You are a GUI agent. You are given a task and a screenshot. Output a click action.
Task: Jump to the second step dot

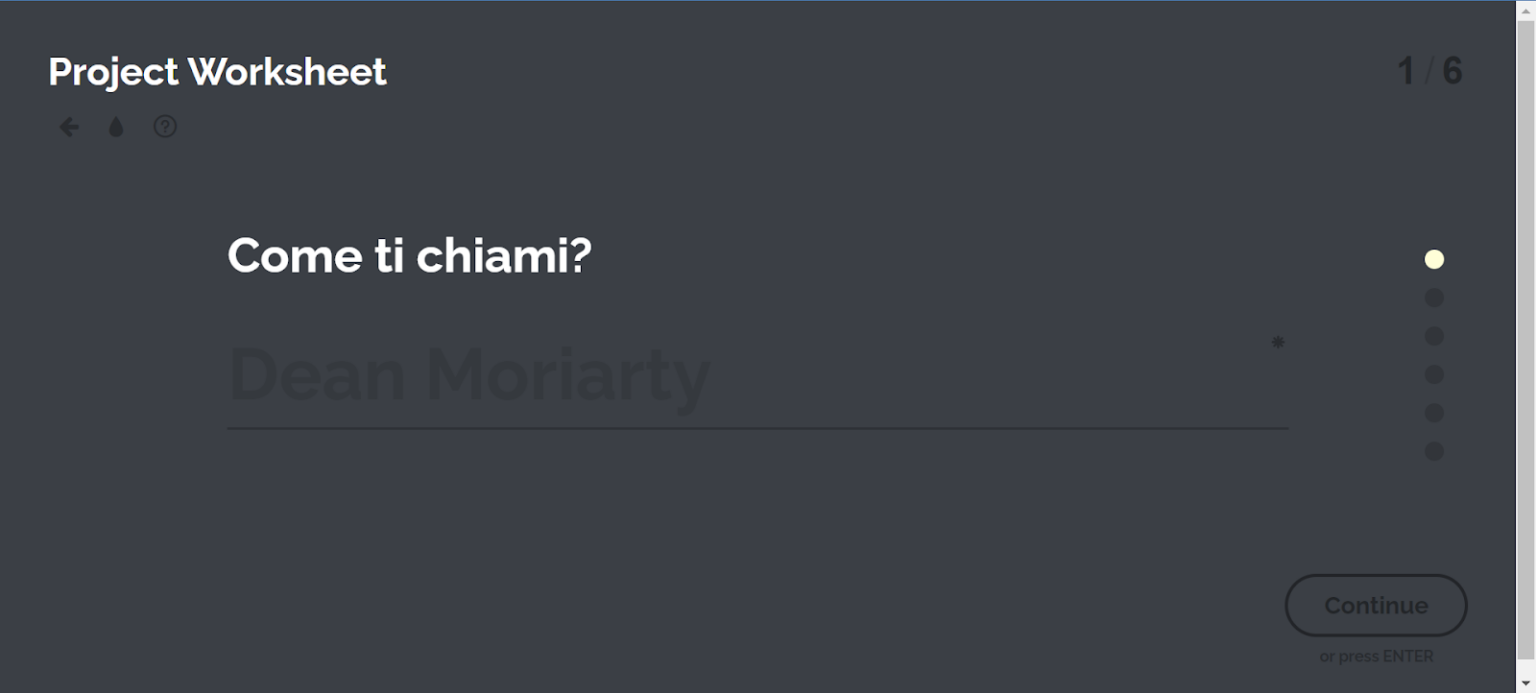(x=1434, y=298)
